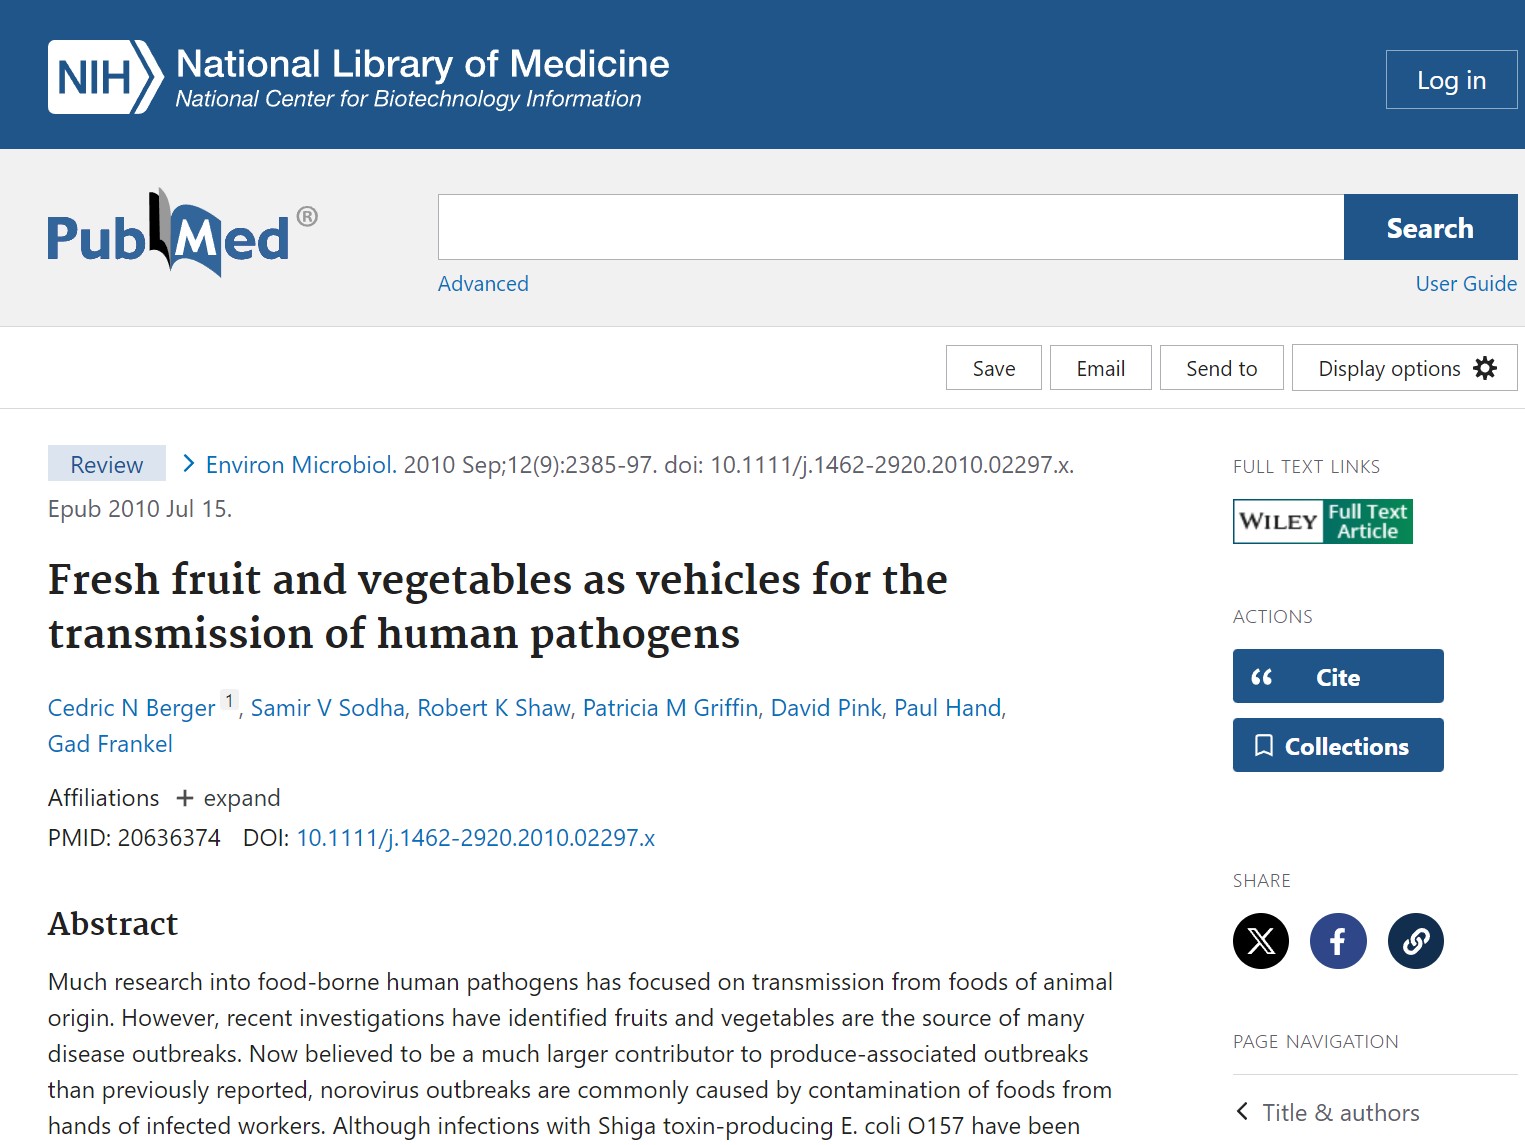Screen dimensions: 1525x1145
Task: Click the DOI link for the article
Action: (476, 837)
